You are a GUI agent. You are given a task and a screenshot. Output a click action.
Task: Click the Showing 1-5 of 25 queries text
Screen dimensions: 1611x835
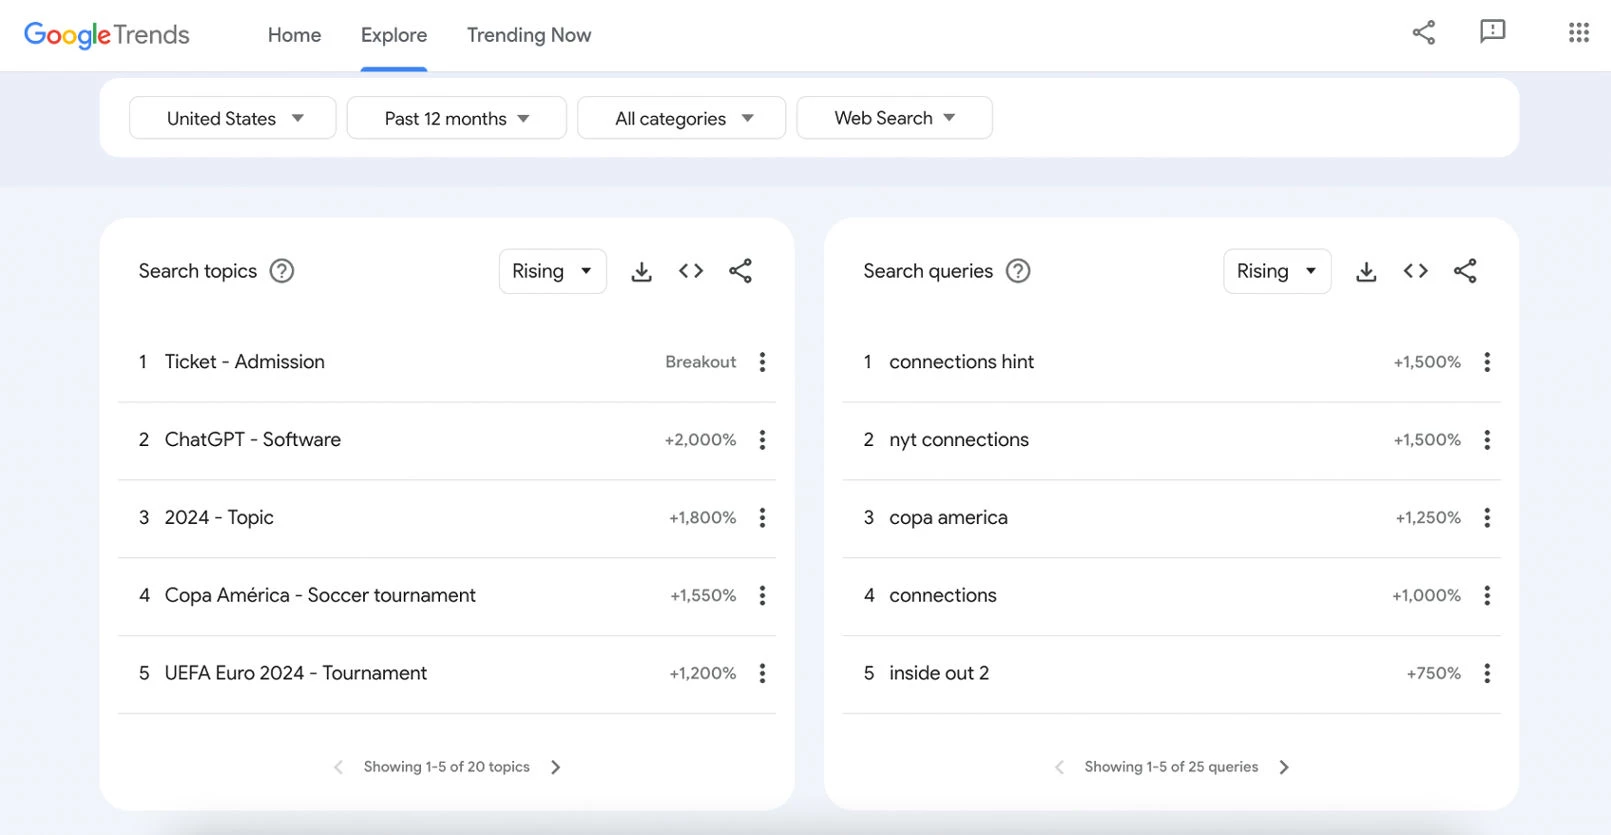1172,767
